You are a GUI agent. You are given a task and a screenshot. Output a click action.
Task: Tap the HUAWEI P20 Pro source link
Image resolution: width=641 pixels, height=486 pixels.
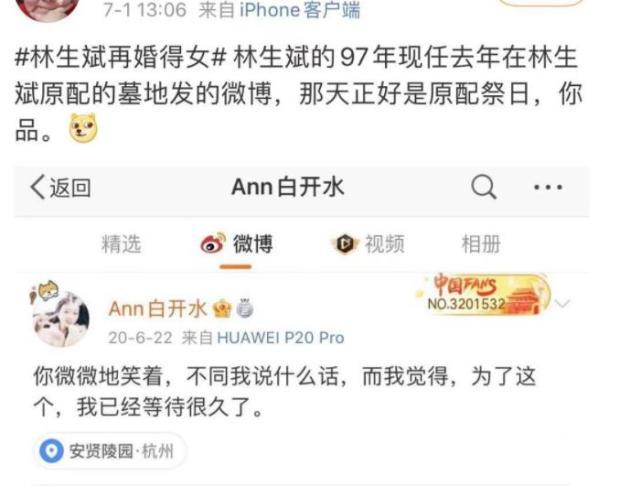pos(280,338)
